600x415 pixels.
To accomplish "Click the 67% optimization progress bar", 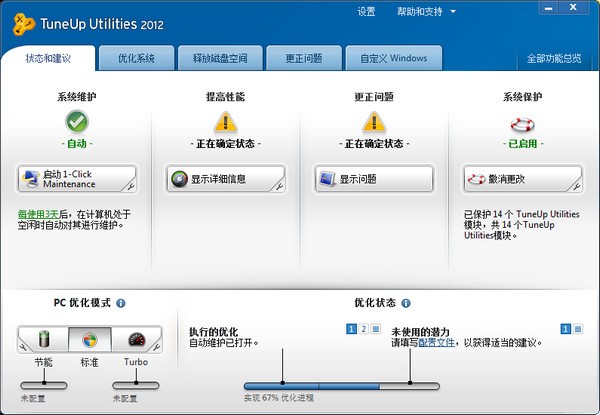I will click(342, 386).
